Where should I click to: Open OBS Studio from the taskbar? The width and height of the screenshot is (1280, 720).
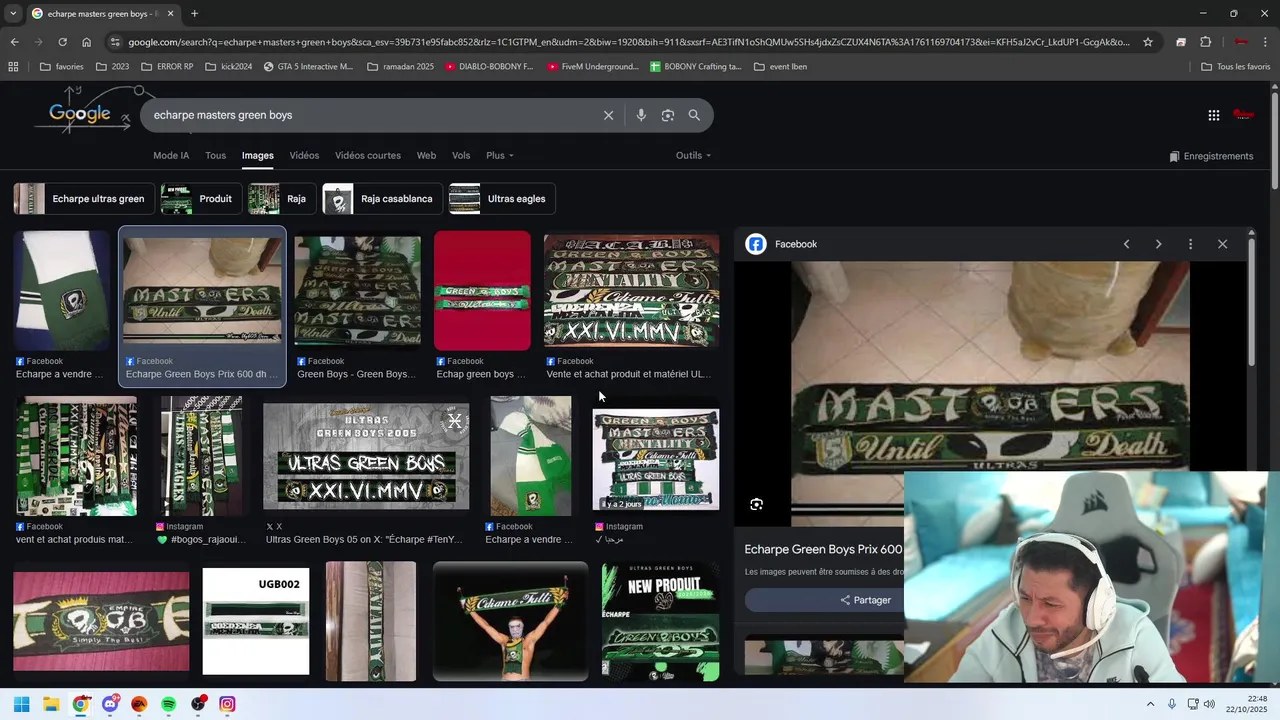tap(198, 704)
